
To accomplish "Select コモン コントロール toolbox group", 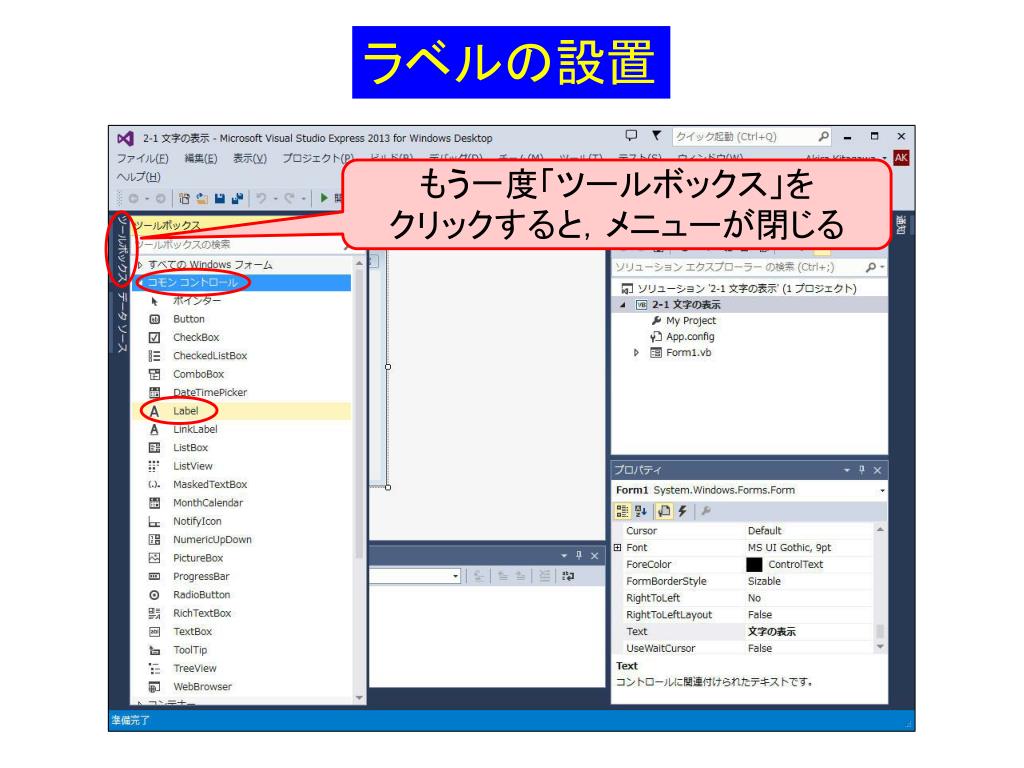I will (243, 282).
